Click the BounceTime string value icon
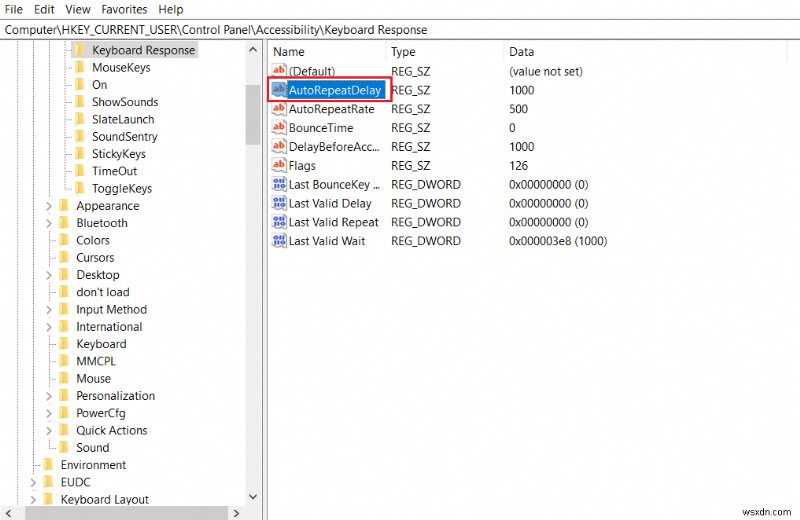 (x=279, y=128)
